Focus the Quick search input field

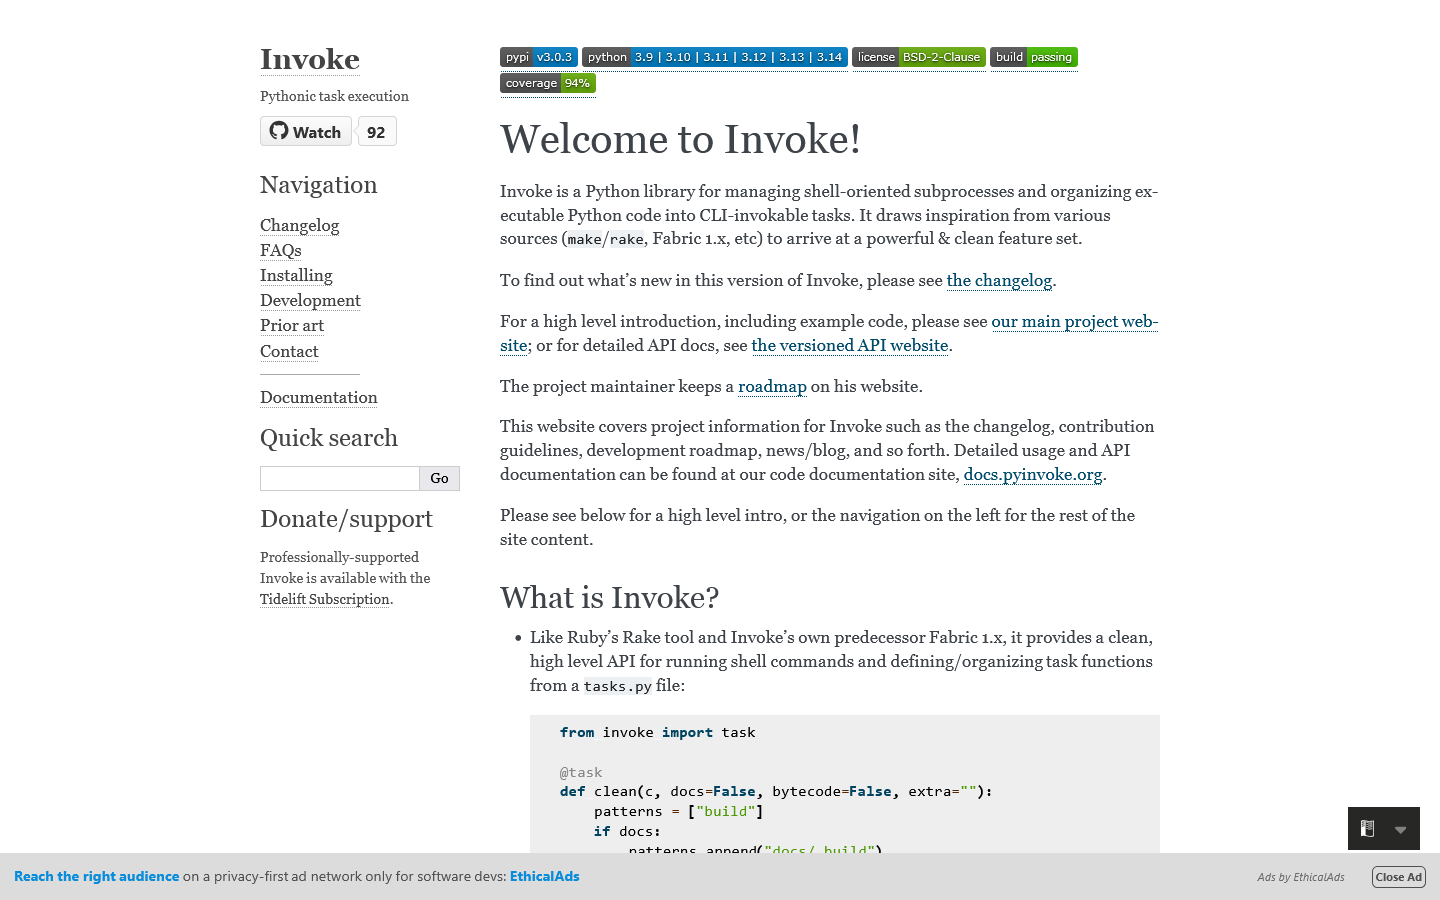340,478
